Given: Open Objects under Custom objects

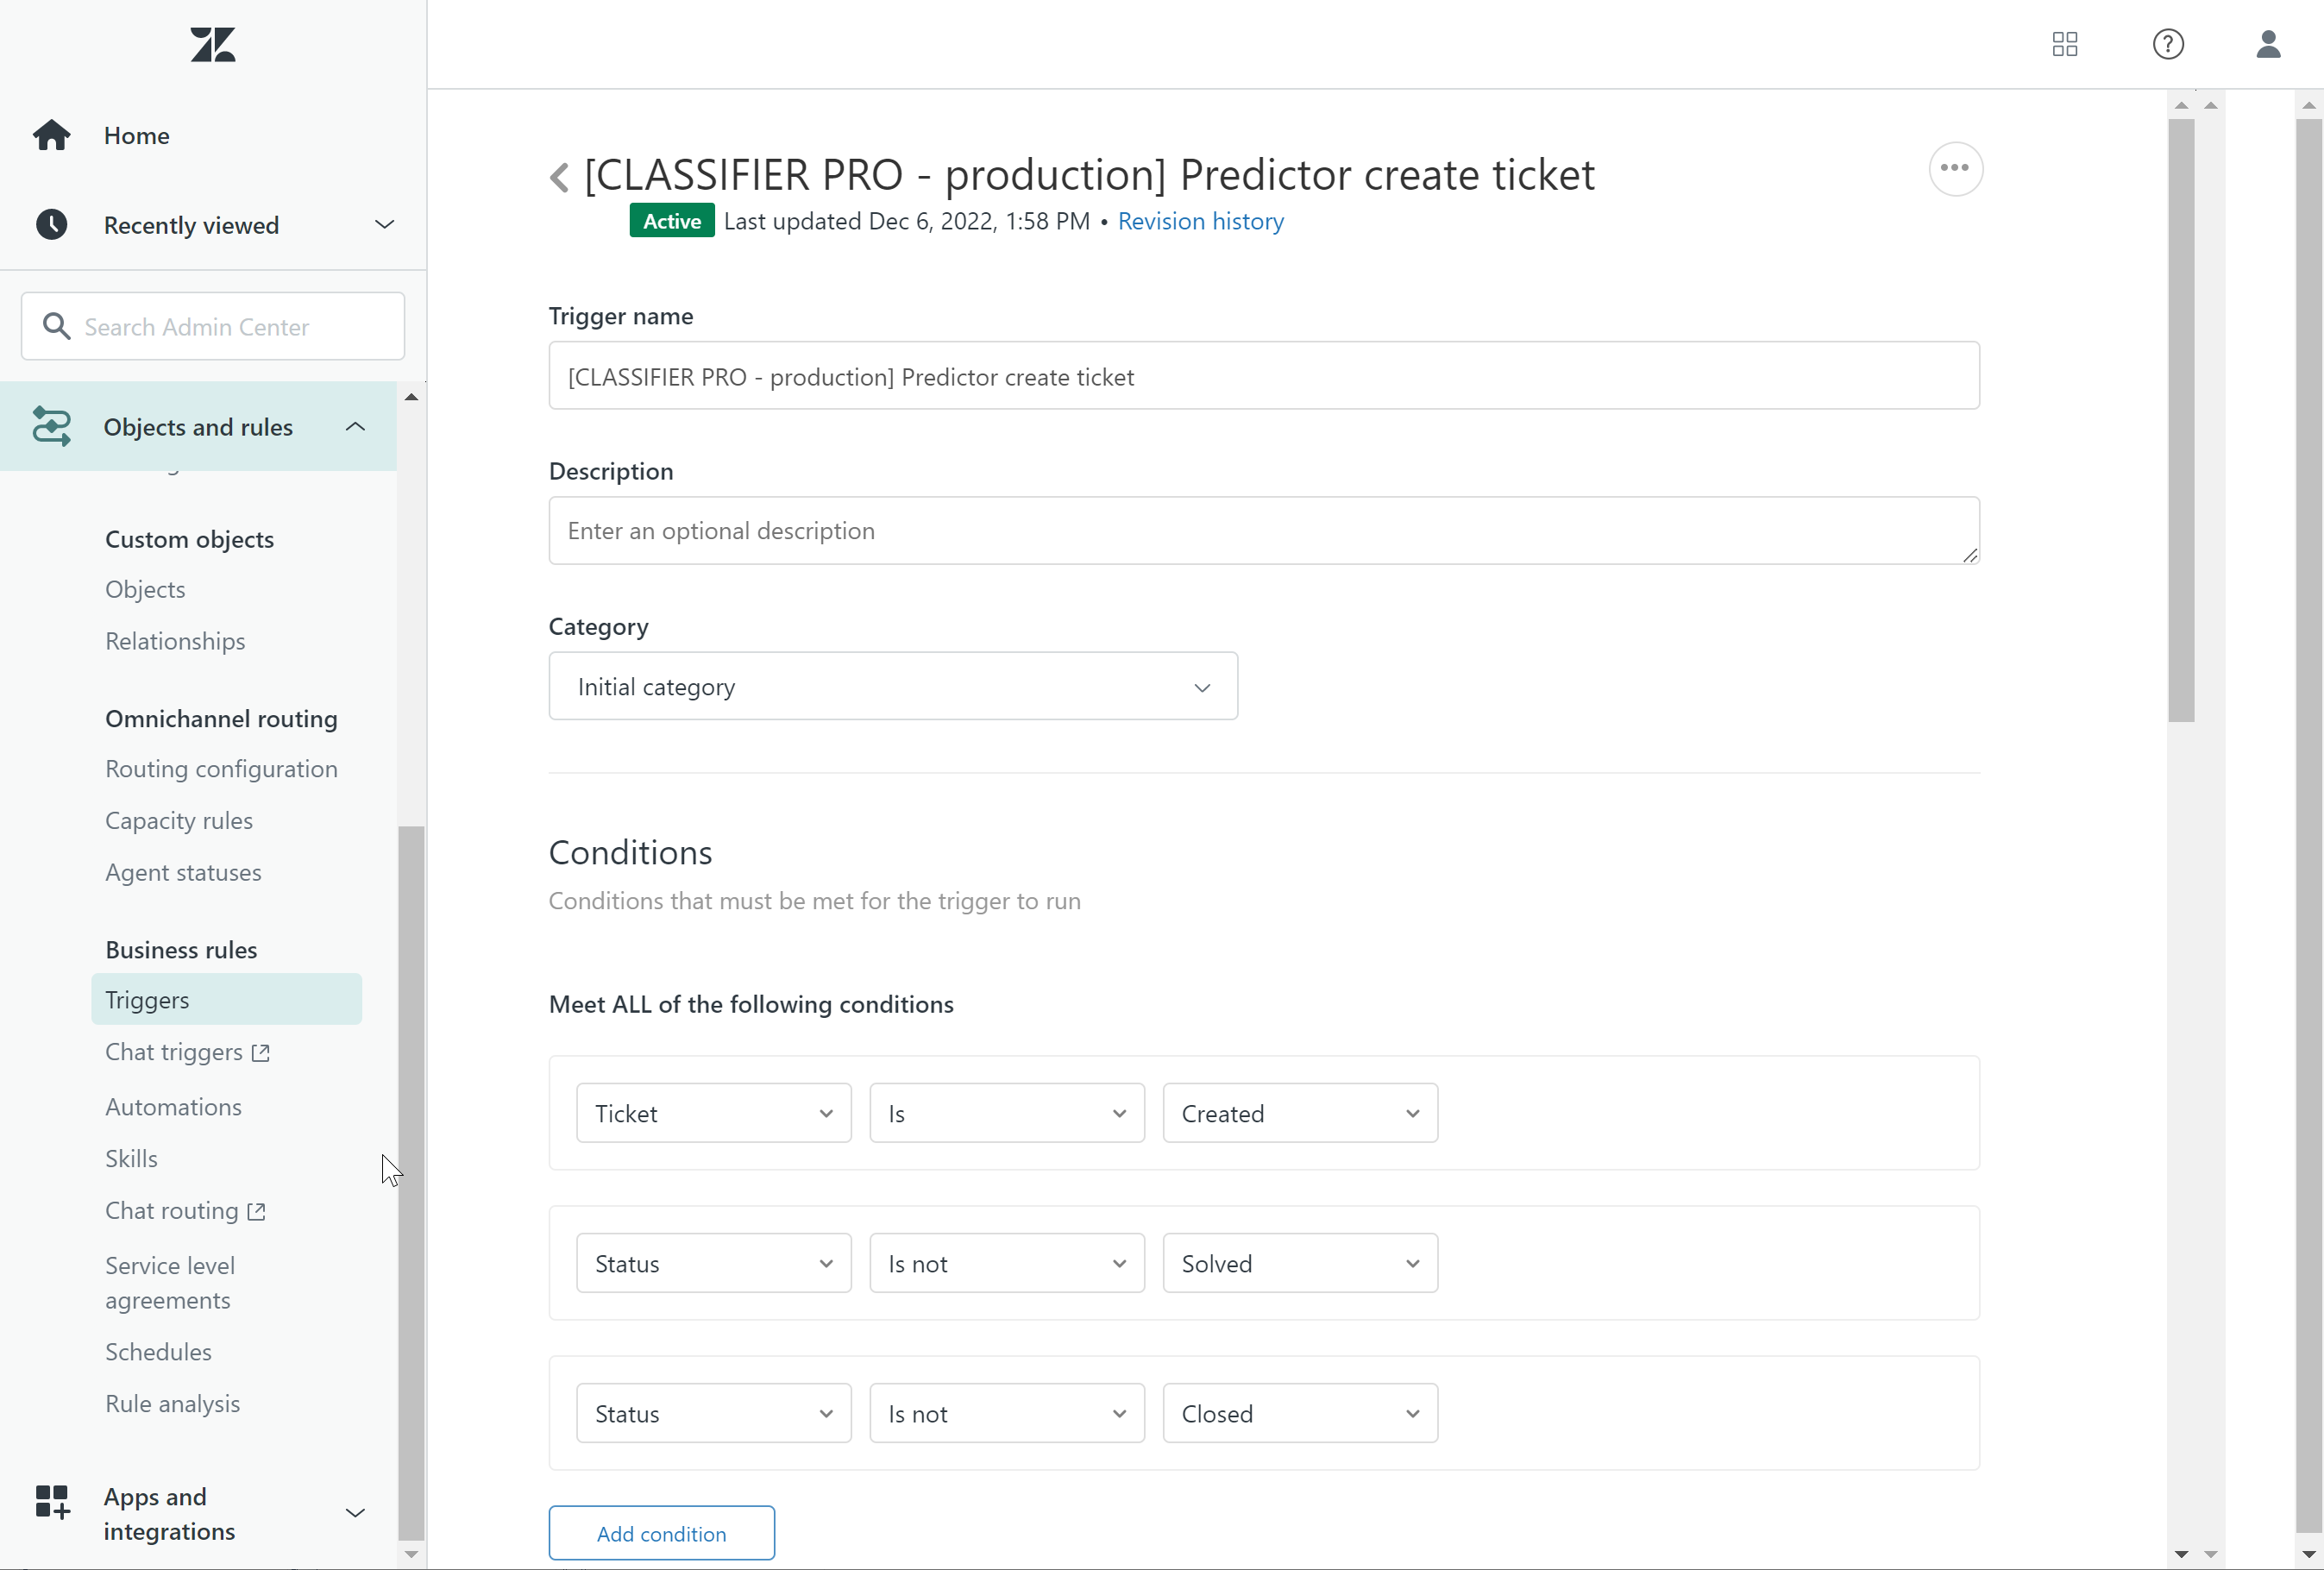Looking at the screenshot, I should [145, 589].
